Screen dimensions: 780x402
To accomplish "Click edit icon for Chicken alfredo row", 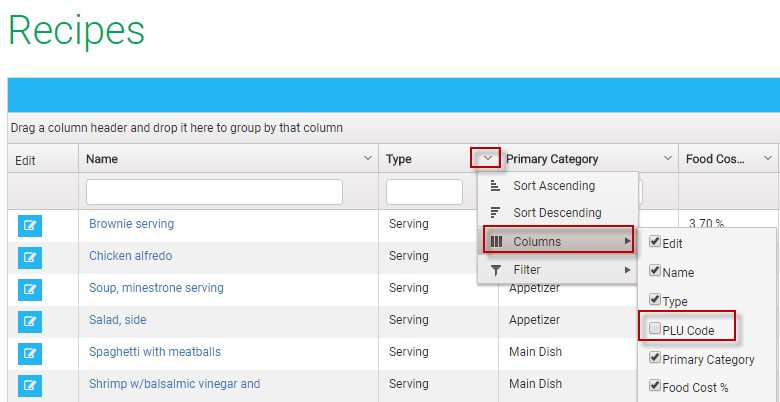I will (30, 257).
